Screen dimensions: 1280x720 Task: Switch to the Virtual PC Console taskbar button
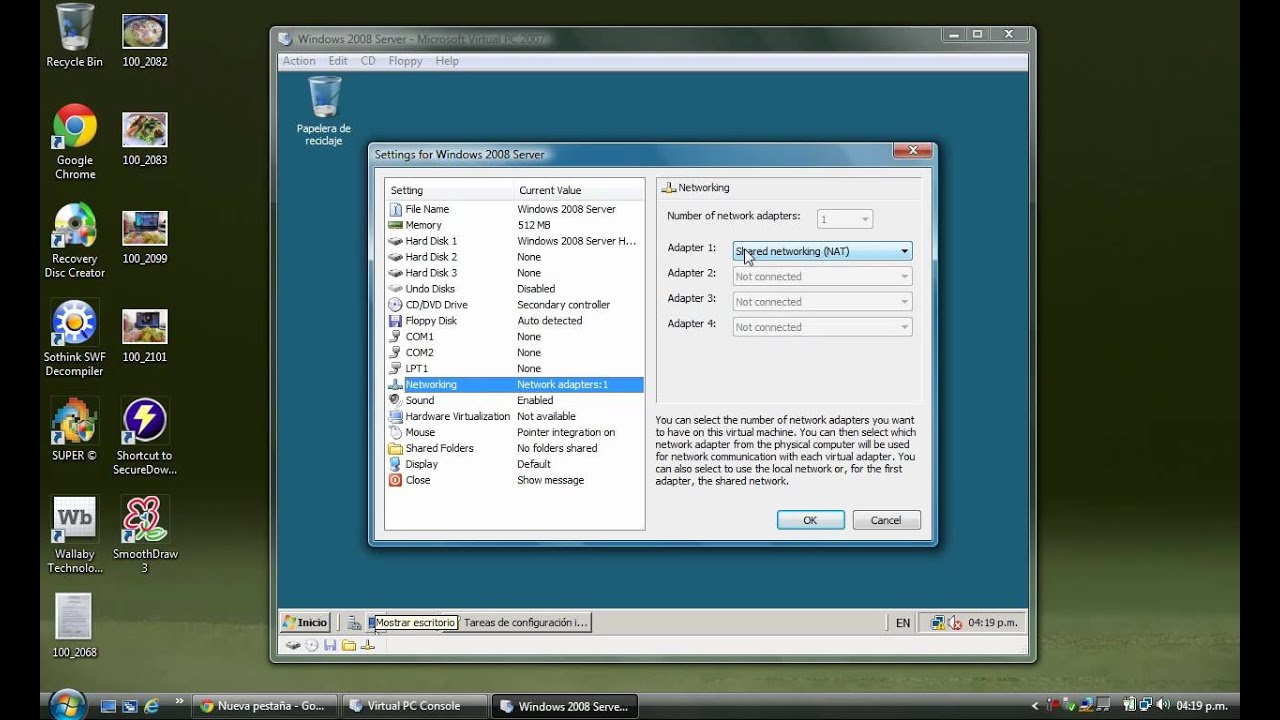[x=414, y=706]
